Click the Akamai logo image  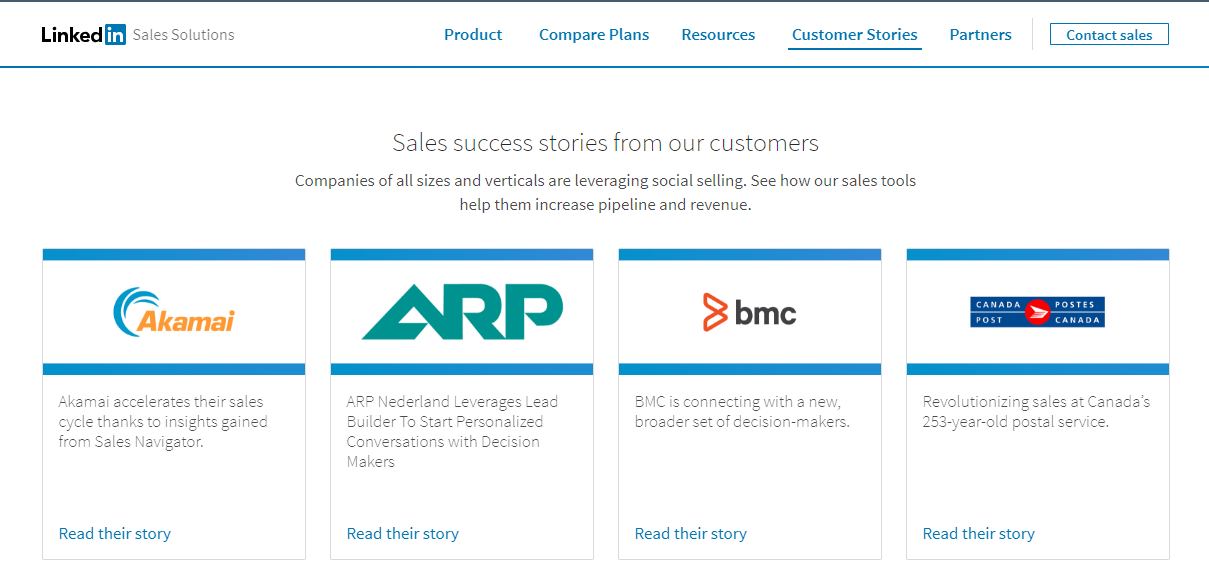point(174,312)
